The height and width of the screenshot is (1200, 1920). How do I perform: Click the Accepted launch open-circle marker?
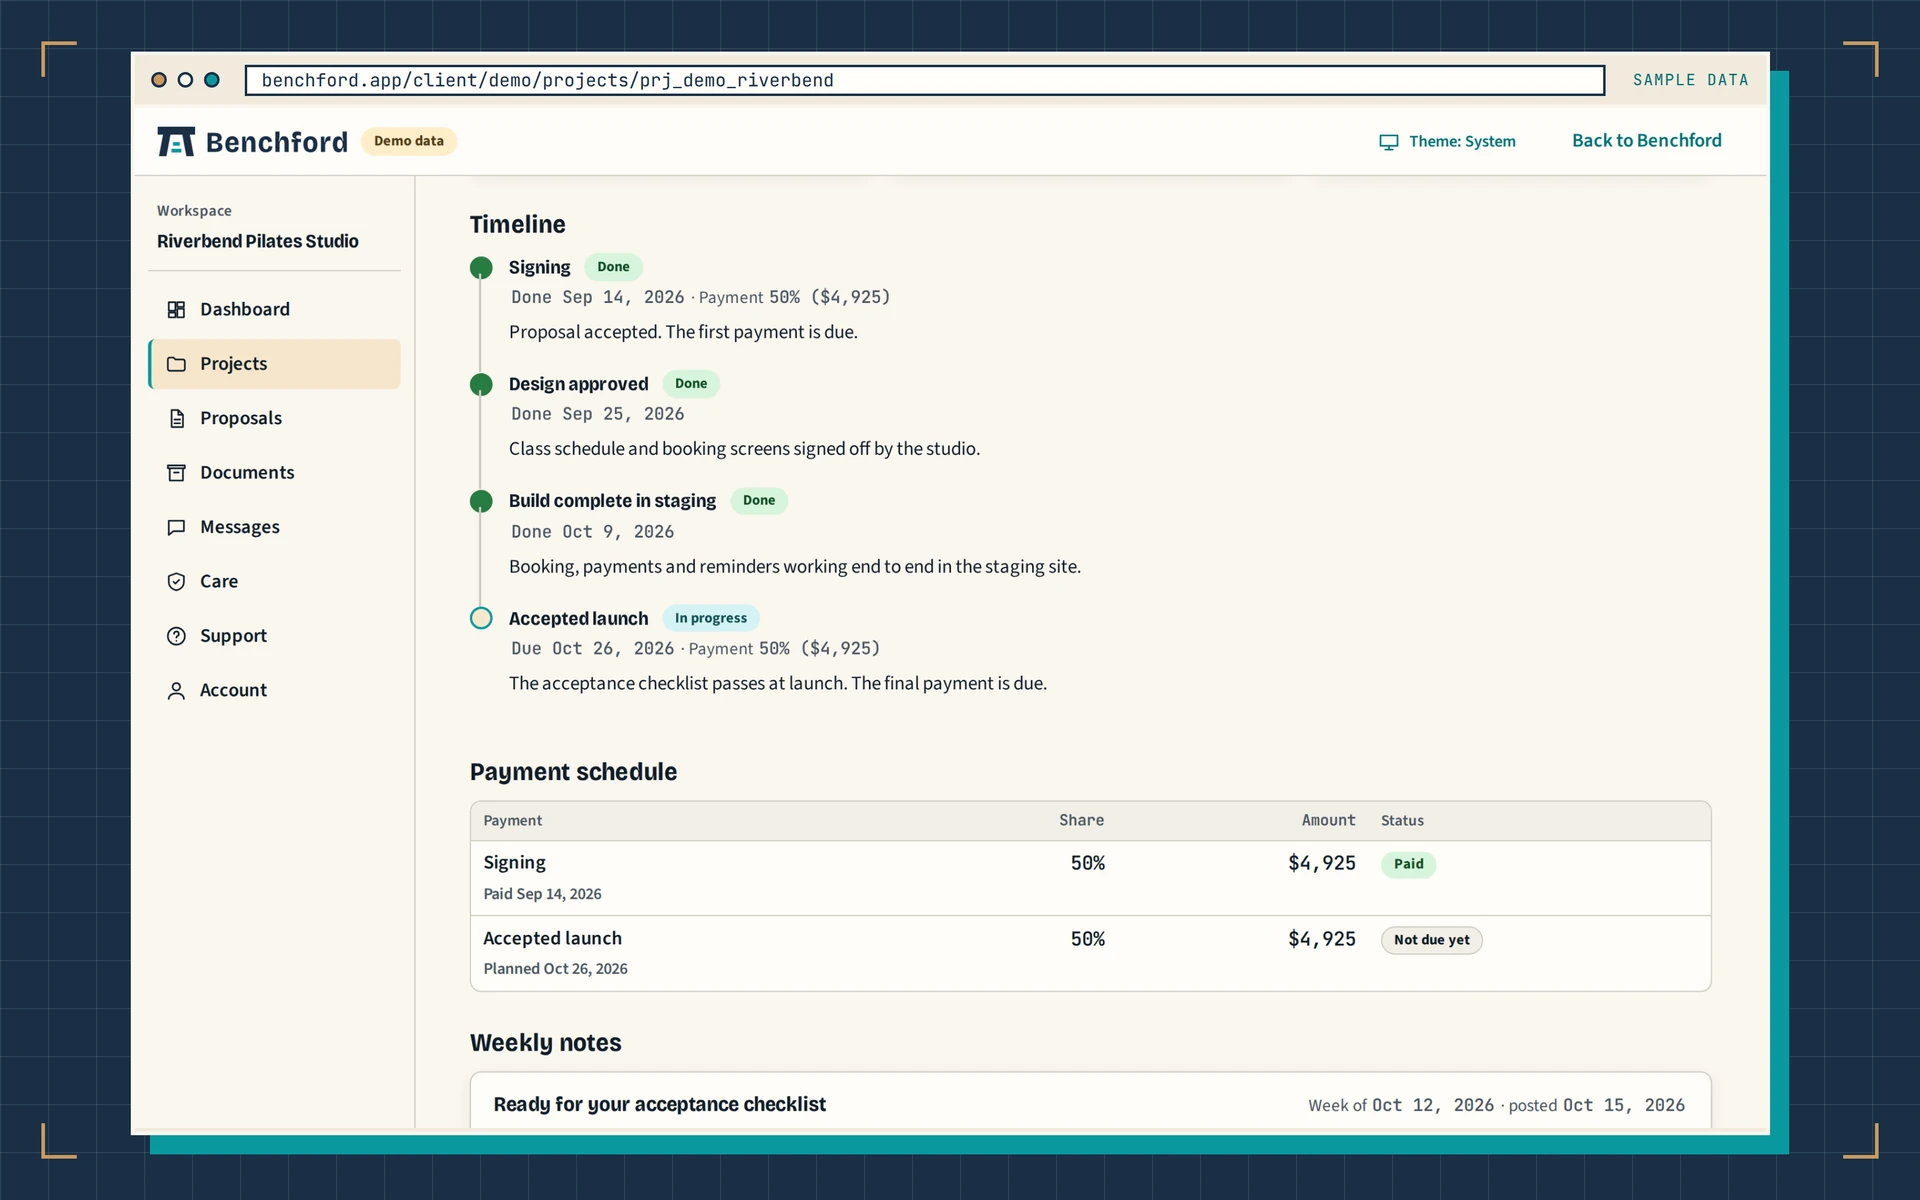pos(481,619)
